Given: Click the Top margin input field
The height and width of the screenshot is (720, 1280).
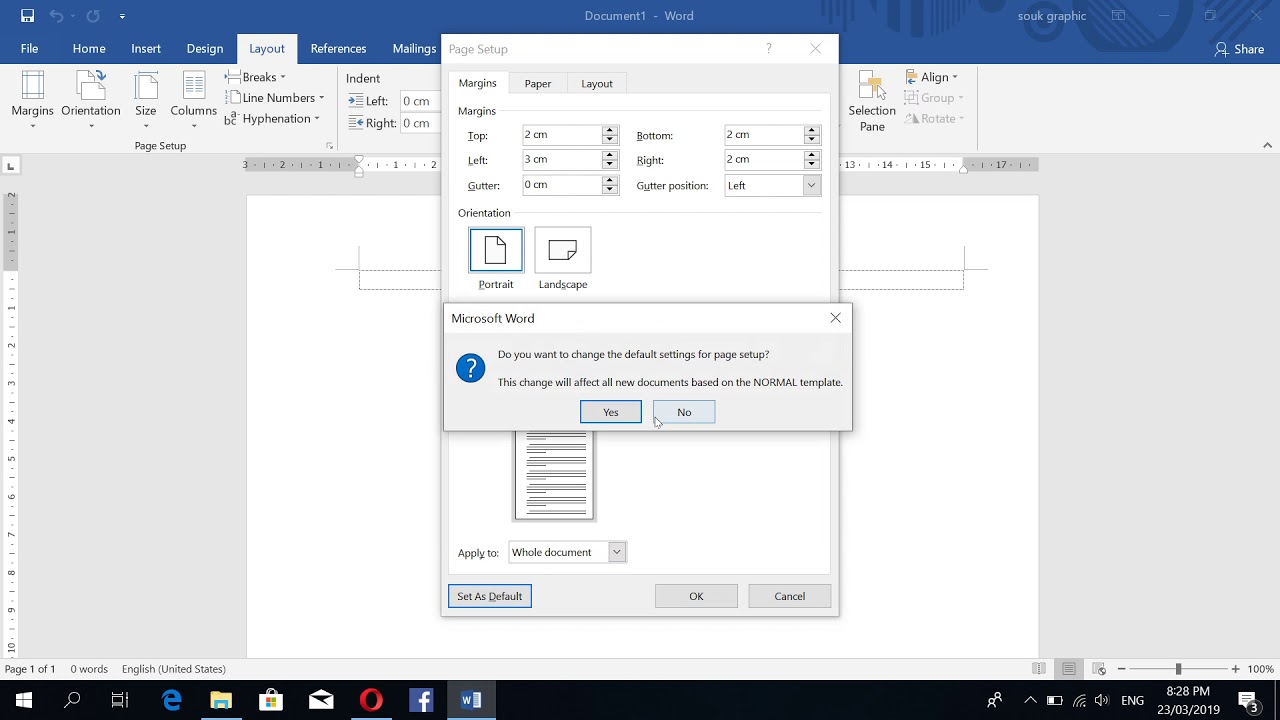Looking at the screenshot, I should 562,135.
